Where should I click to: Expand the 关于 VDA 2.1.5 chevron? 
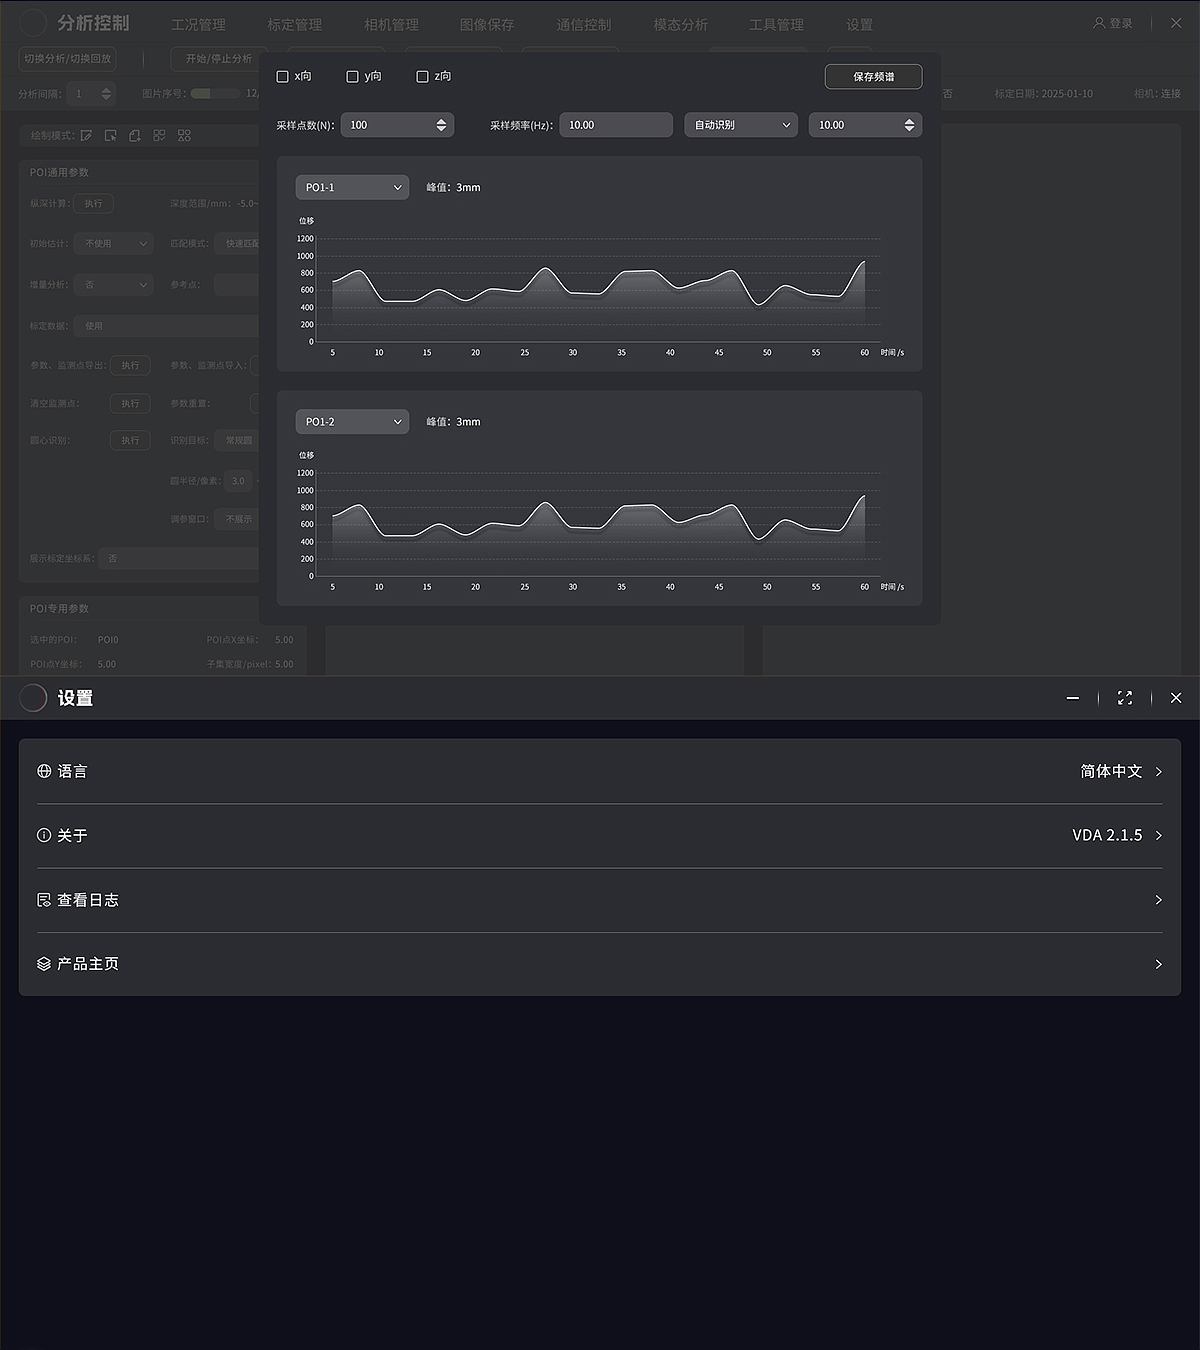(1159, 835)
